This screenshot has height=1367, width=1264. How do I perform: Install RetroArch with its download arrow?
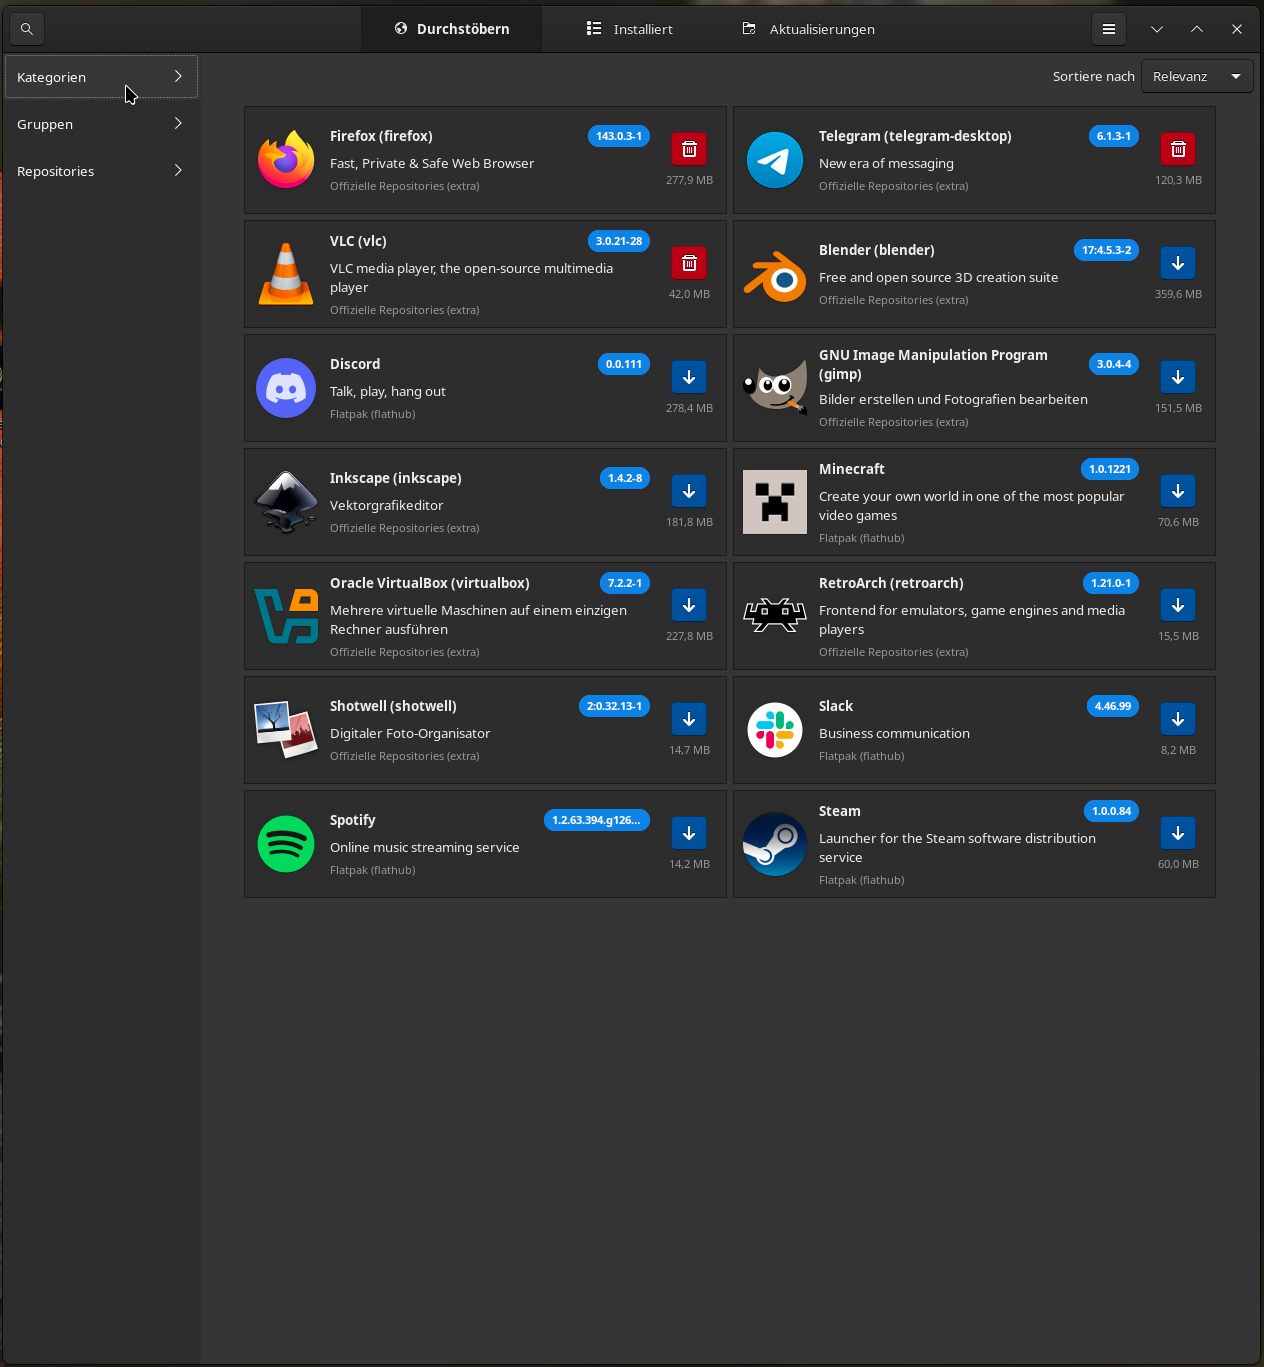[1178, 605]
